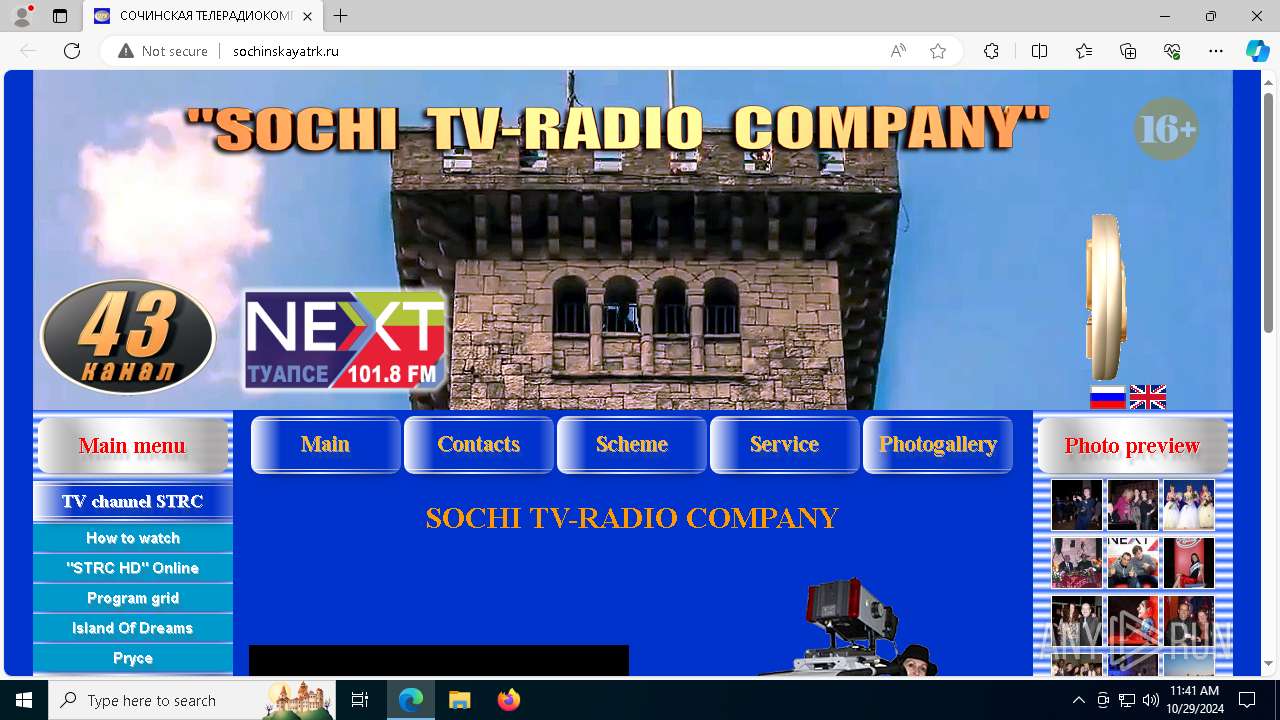Open the Pryce link
The width and height of the screenshot is (1280, 720).
(x=133, y=658)
